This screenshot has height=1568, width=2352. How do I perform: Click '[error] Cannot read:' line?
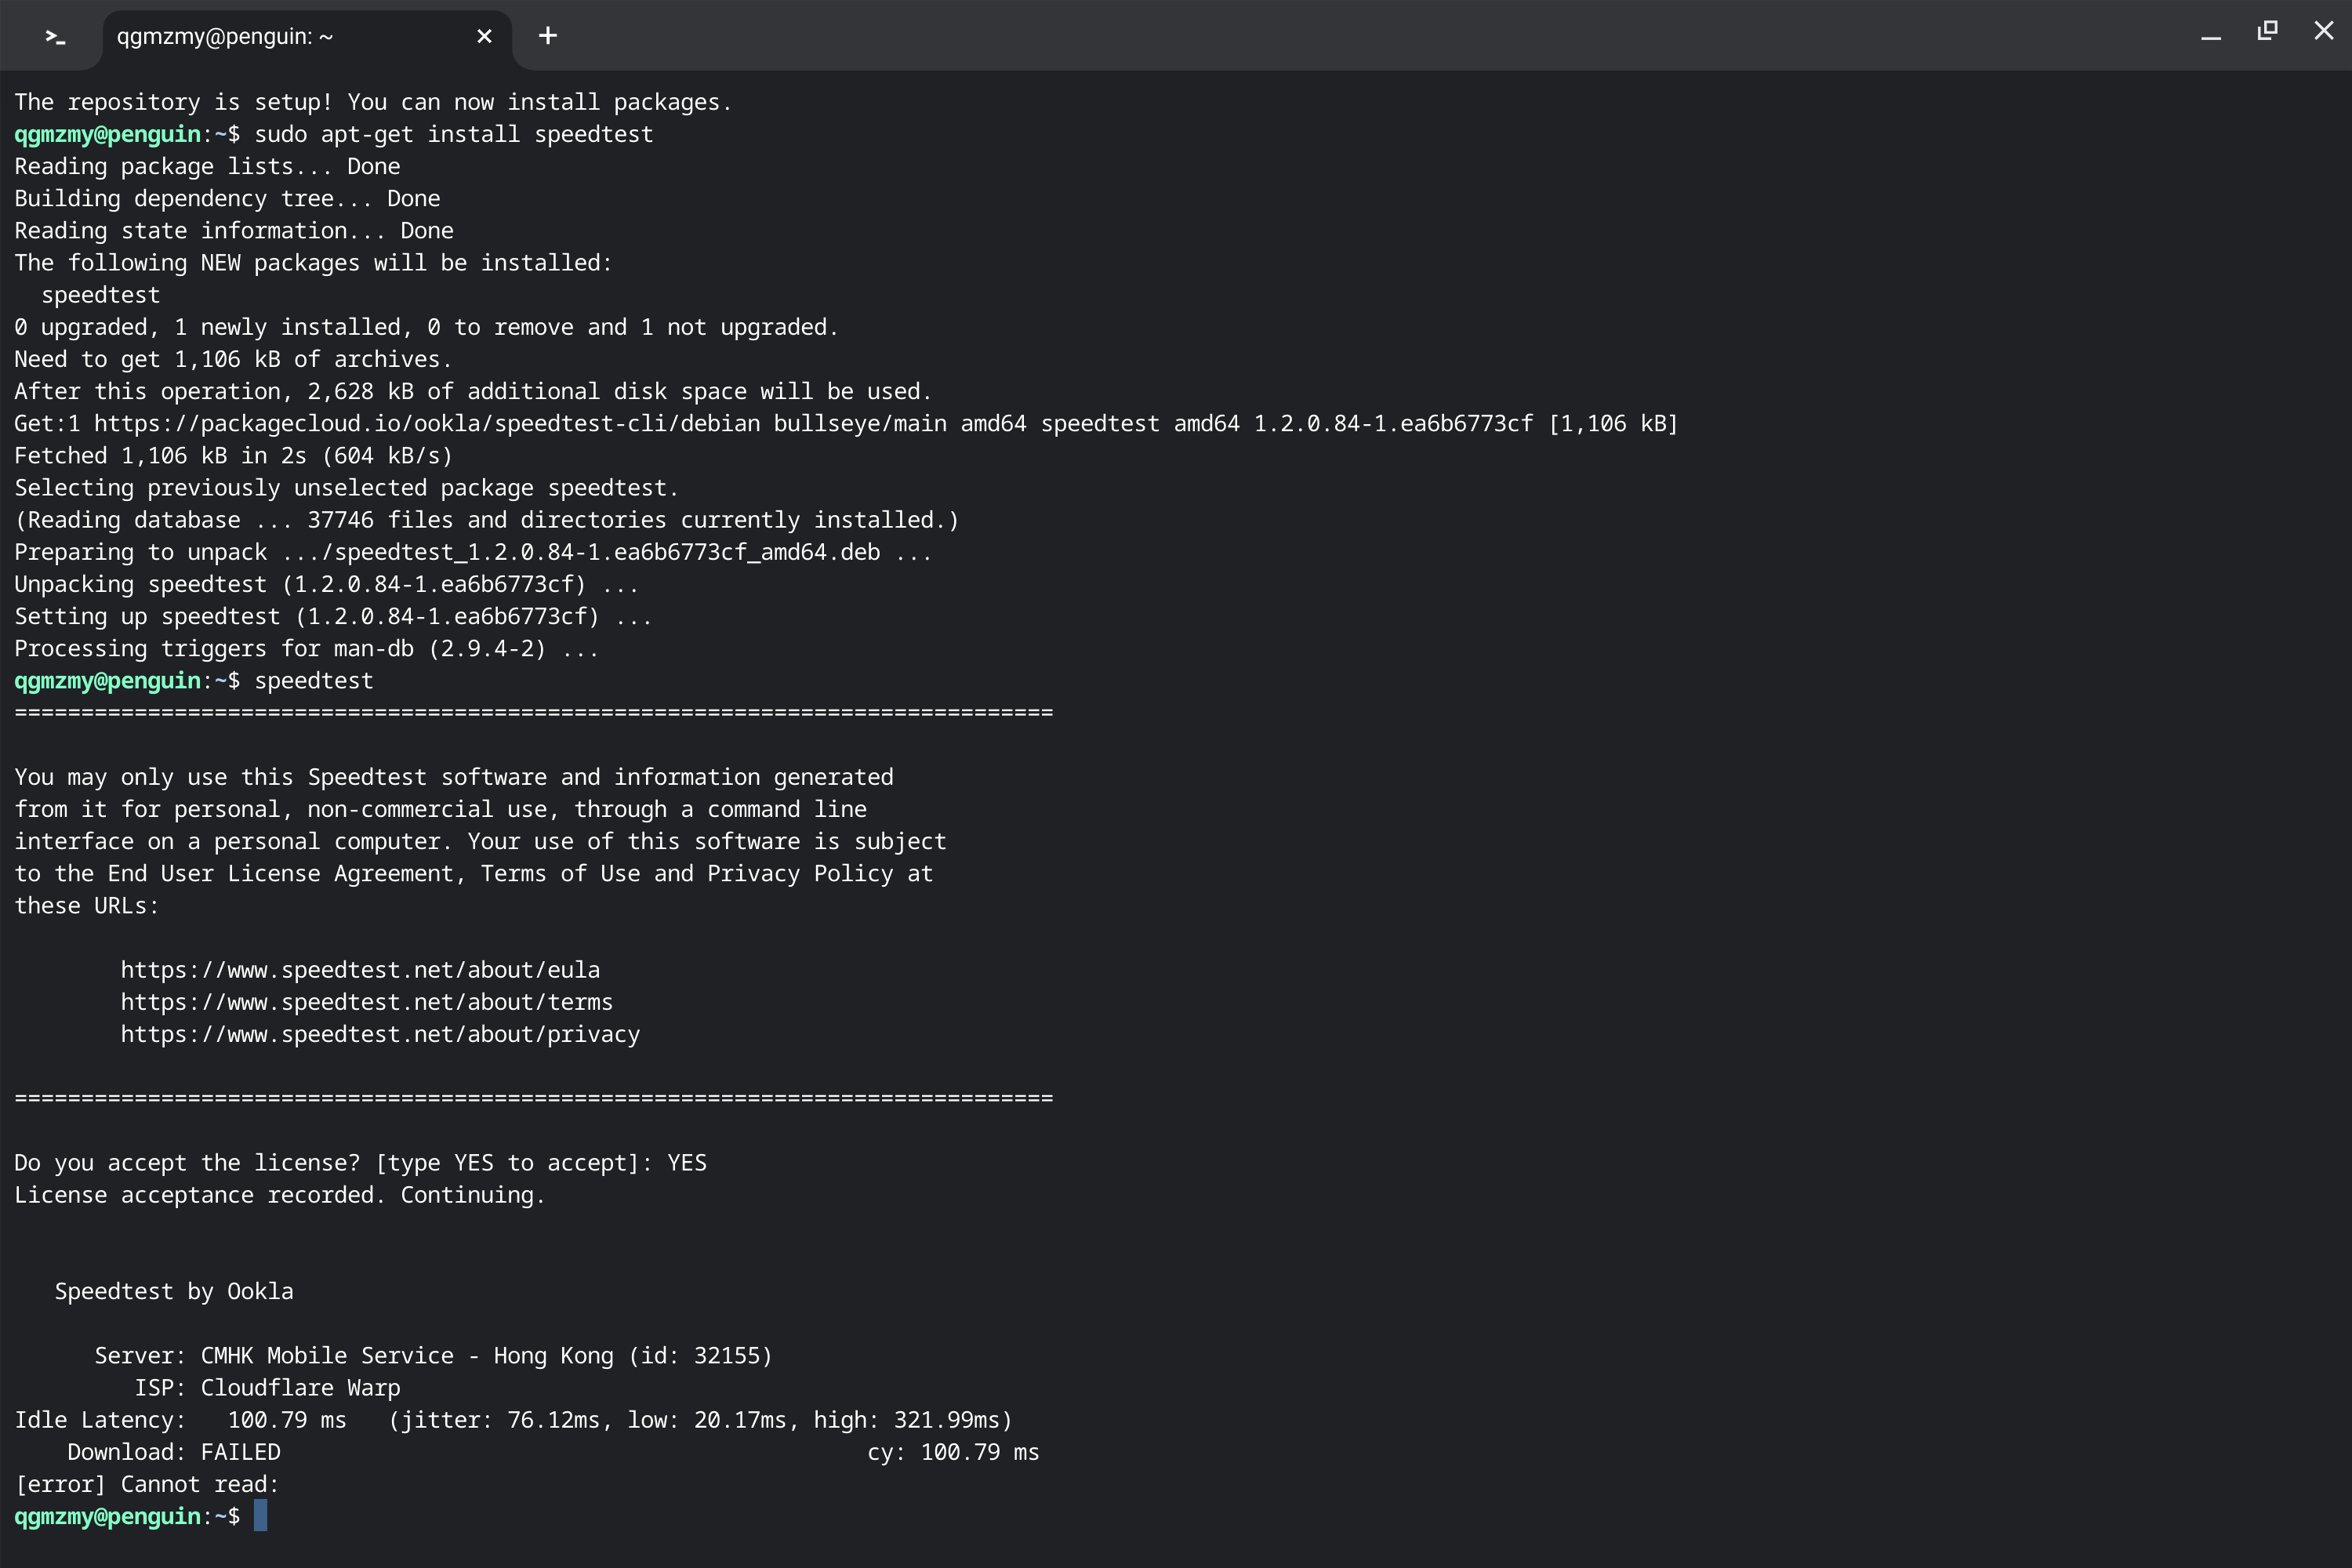pyautogui.click(x=147, y=1484)
